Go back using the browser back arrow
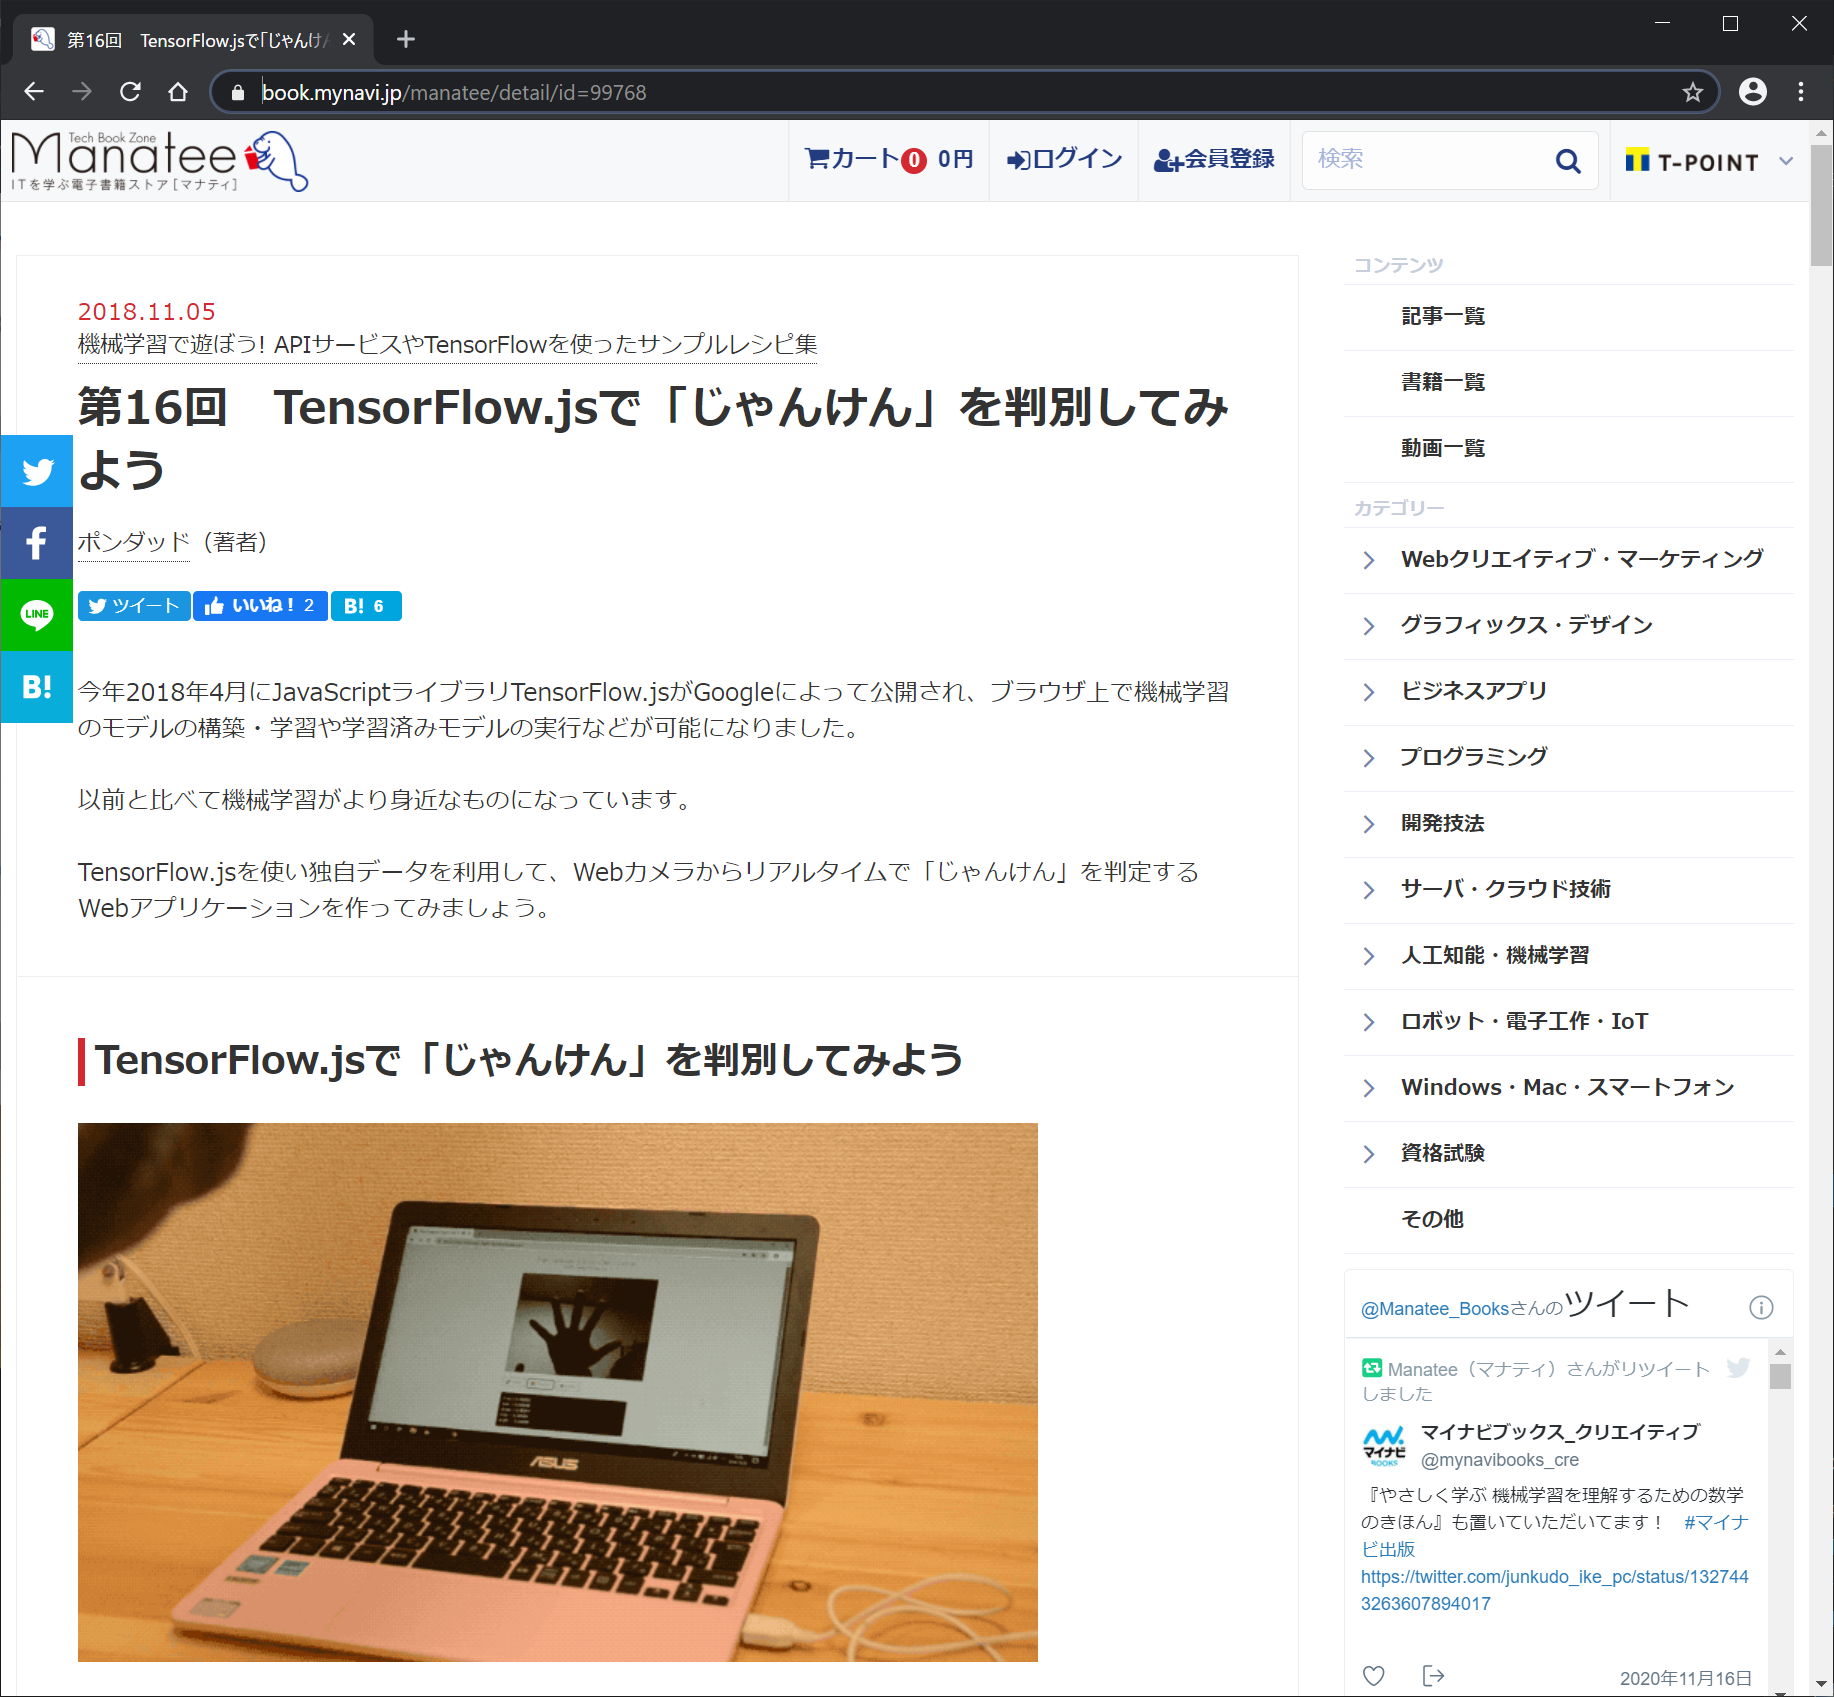This screenshot has width=1834, height=1697. pyautogui.click(x=34, y=92)
